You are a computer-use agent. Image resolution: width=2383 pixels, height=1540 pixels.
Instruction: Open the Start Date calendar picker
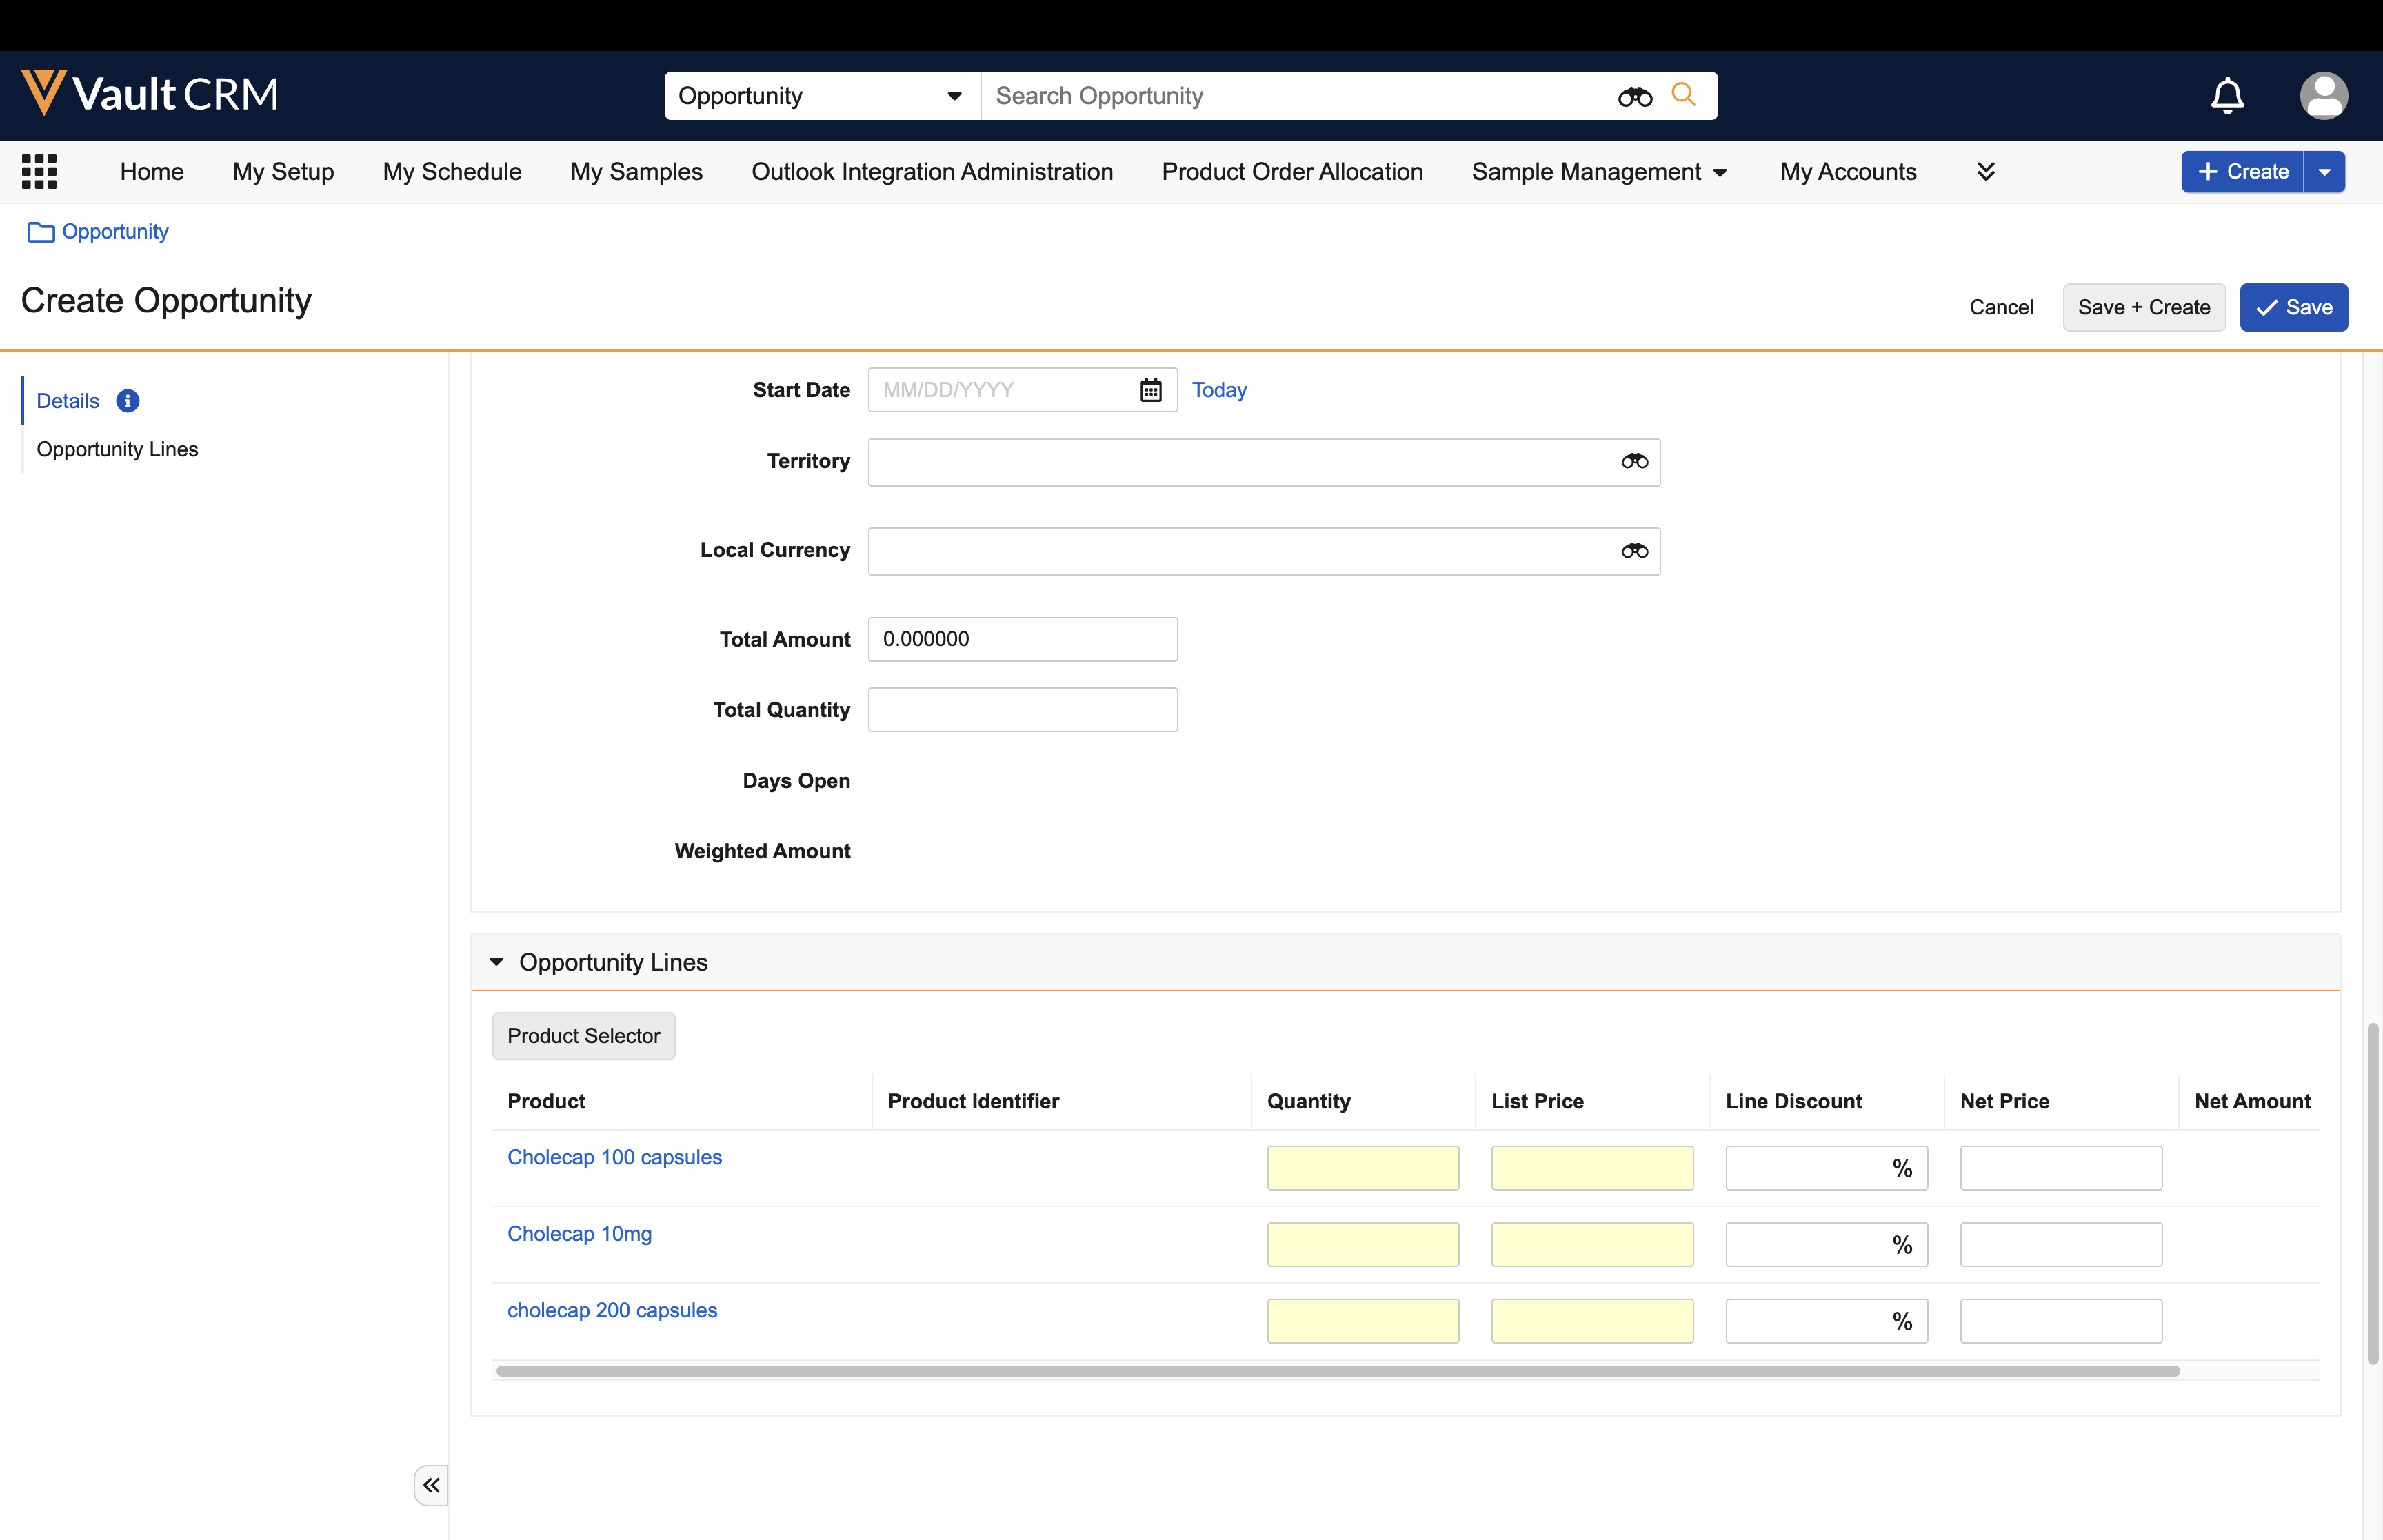[x=1150, y=390]
